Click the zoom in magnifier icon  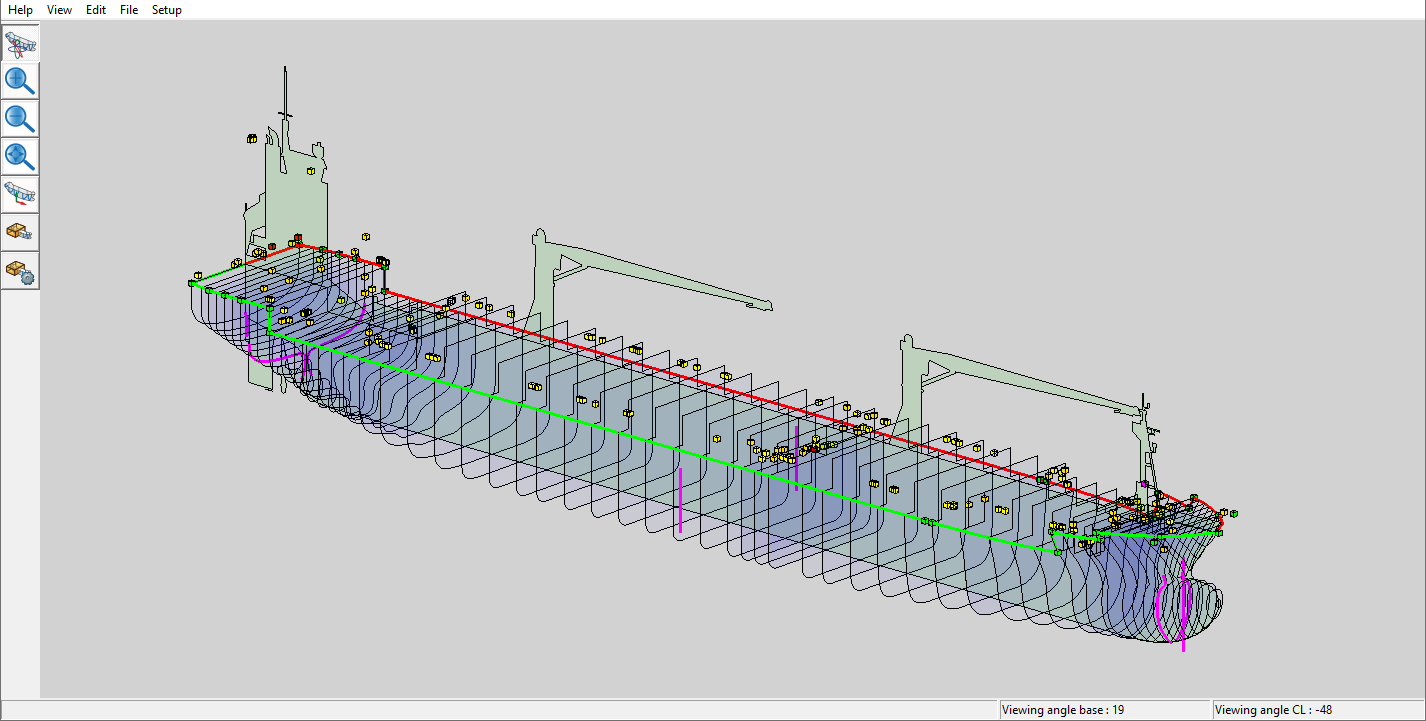(x=20, y=81)
